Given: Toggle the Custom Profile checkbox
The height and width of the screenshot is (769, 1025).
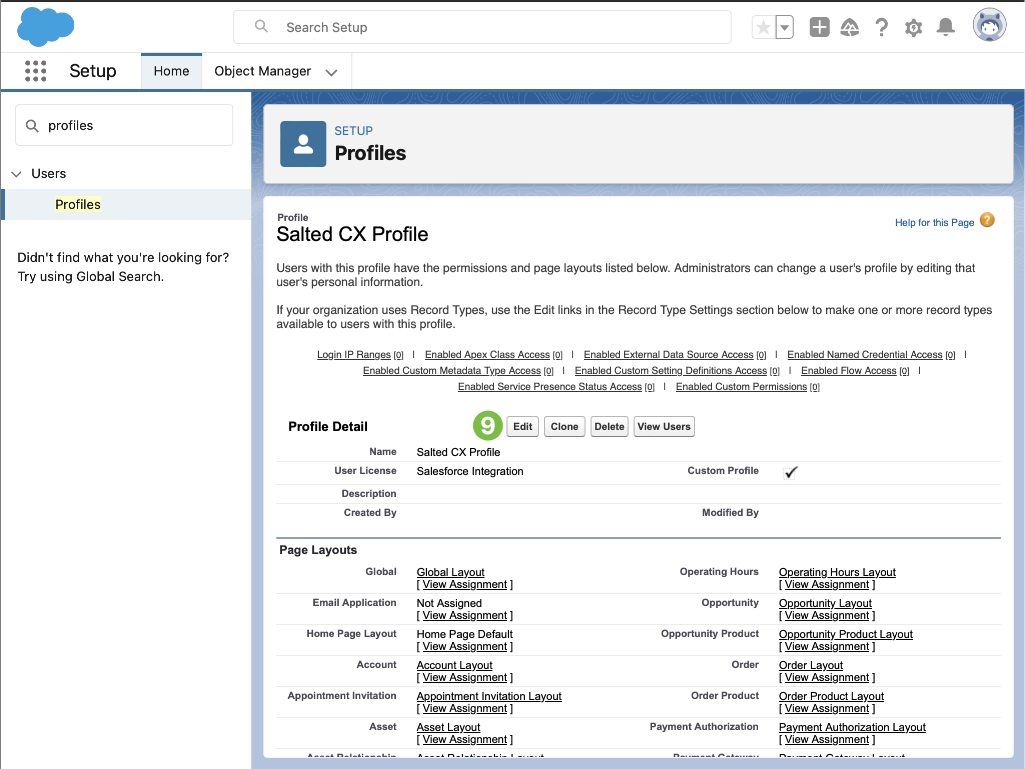Looking at the screenshot, I should point(790,472).
